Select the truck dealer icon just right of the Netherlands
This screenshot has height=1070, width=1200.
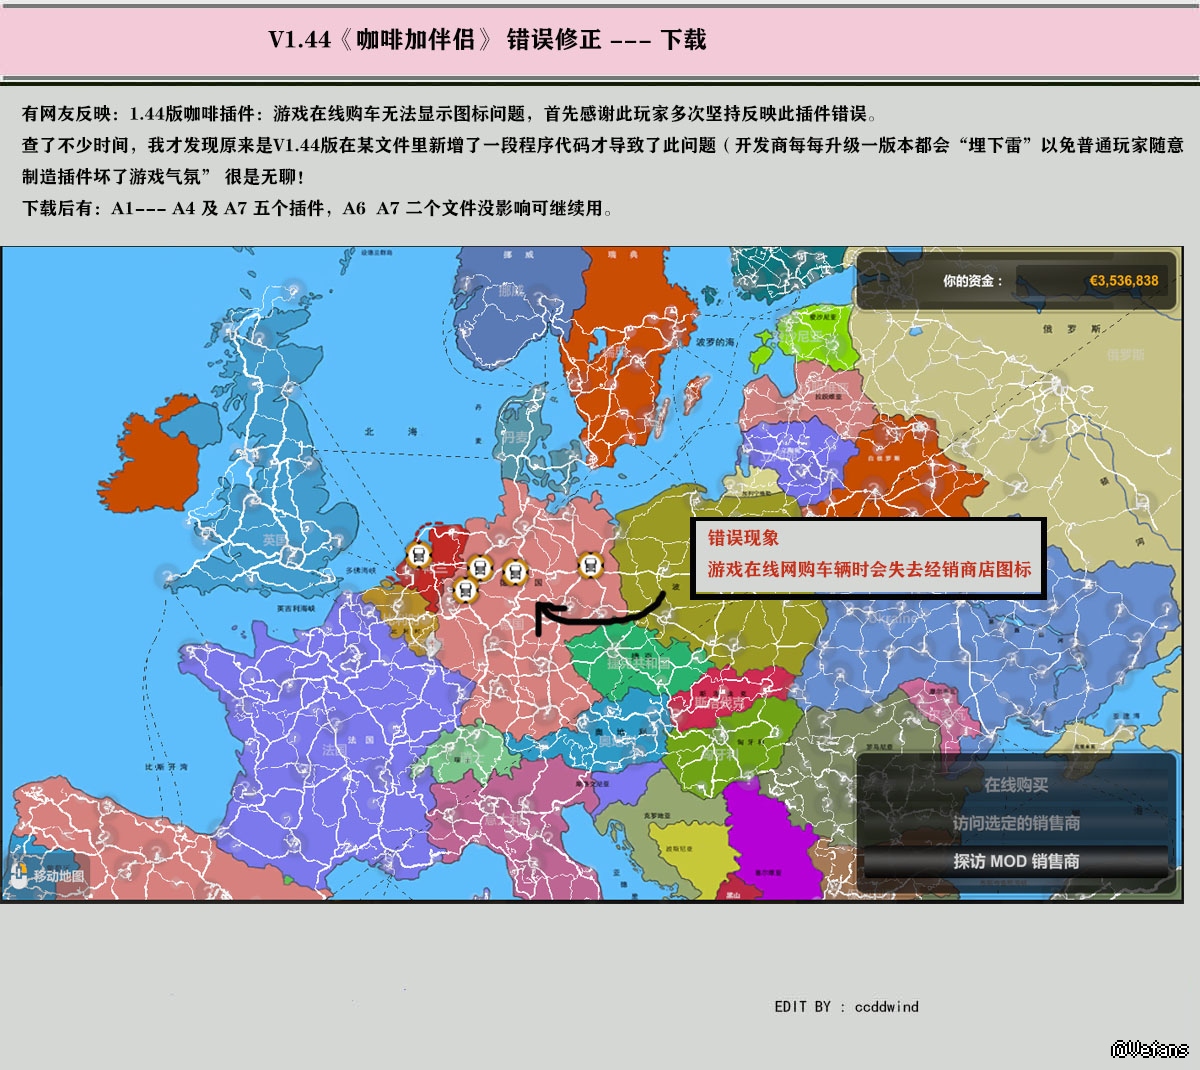coord(481,568)
